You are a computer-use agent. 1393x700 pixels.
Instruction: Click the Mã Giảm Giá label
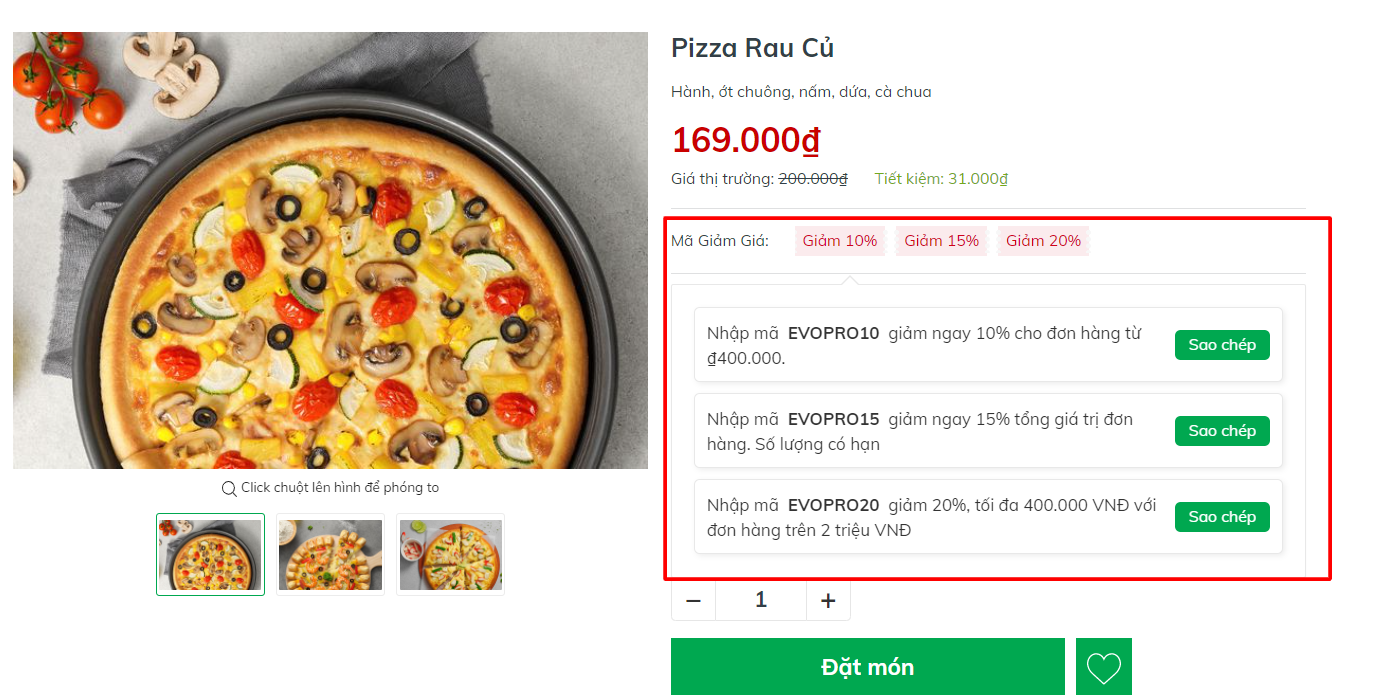coord(722,240)
